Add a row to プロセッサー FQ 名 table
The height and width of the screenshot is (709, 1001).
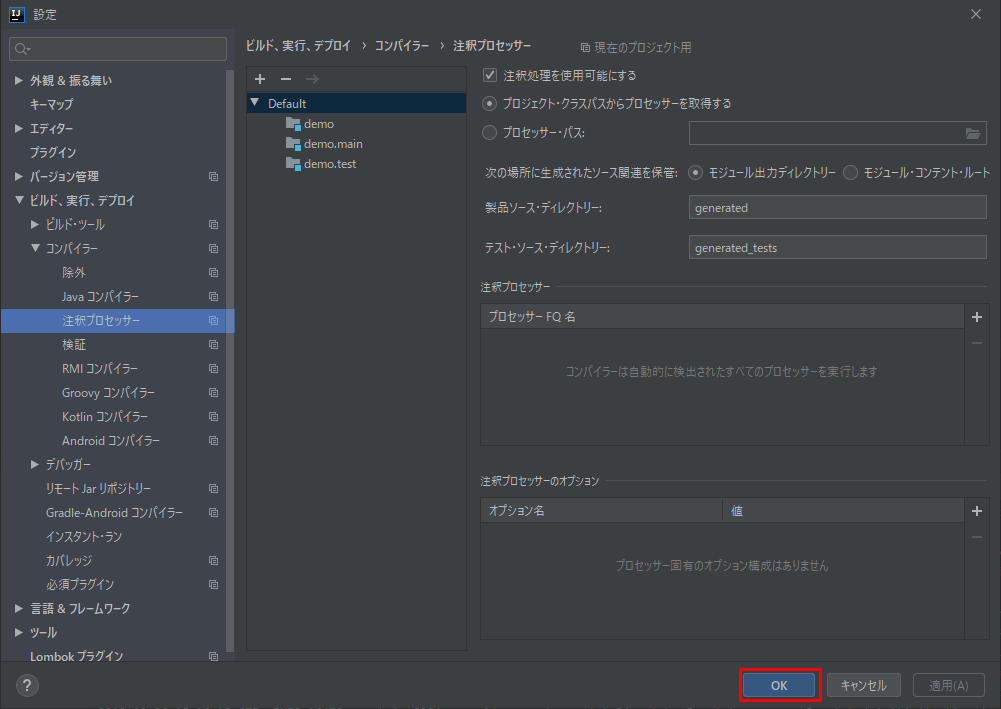pyautogui.click(x=976, y=317)
